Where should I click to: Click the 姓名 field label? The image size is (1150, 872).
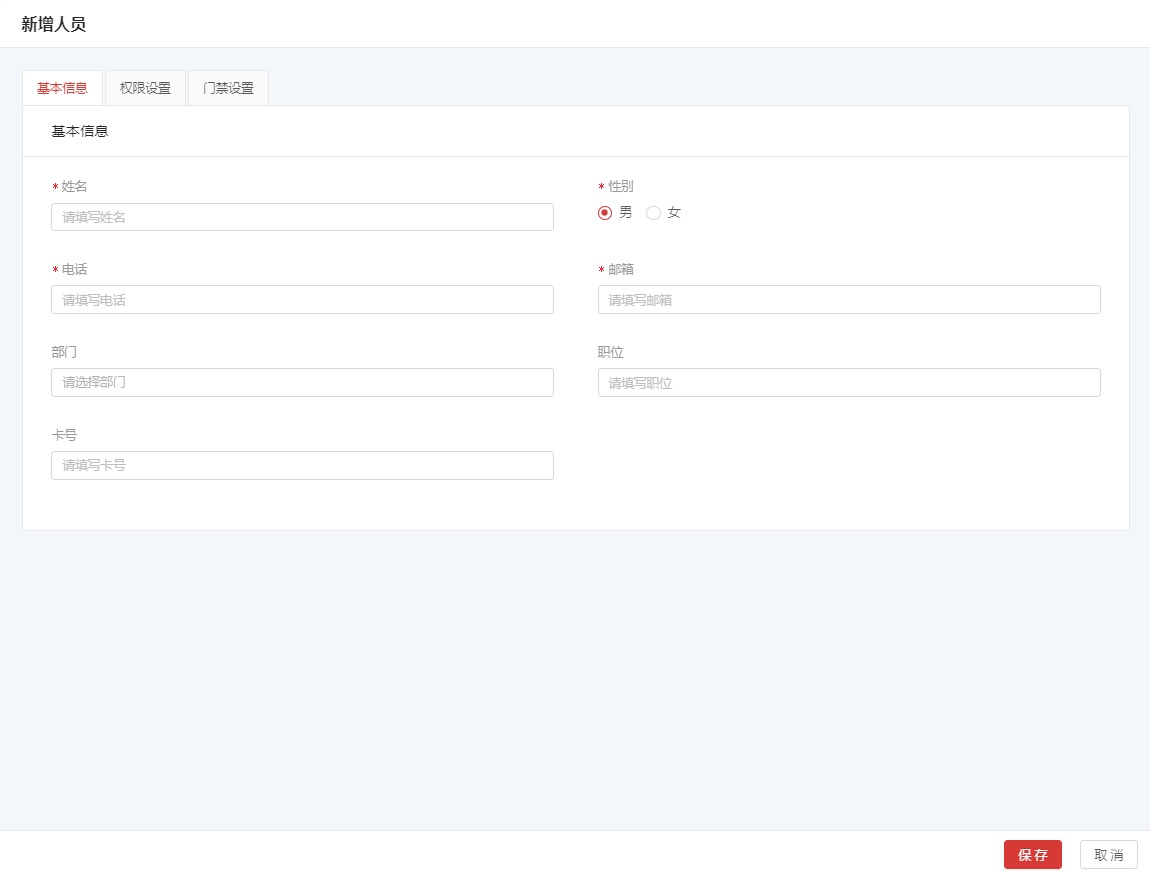74,186
